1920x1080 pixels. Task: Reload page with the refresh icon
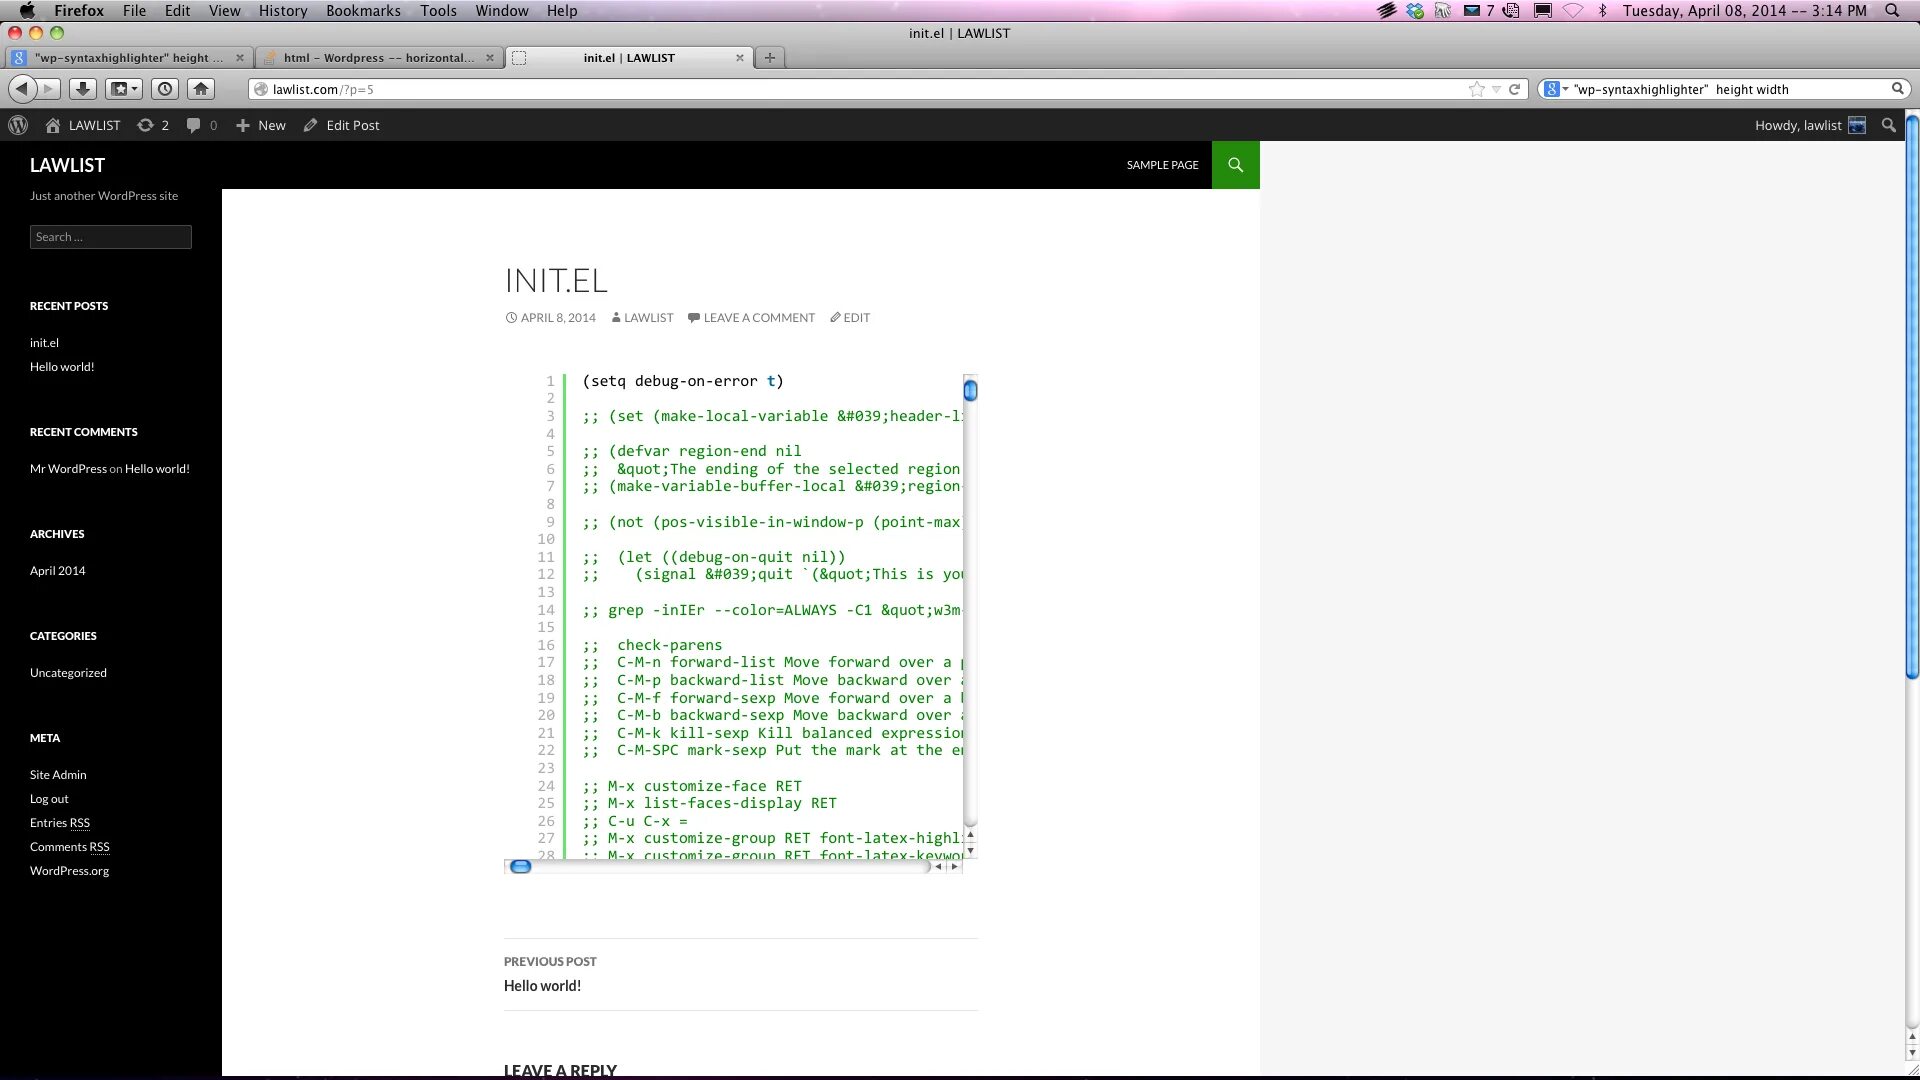pos(1514,89)
